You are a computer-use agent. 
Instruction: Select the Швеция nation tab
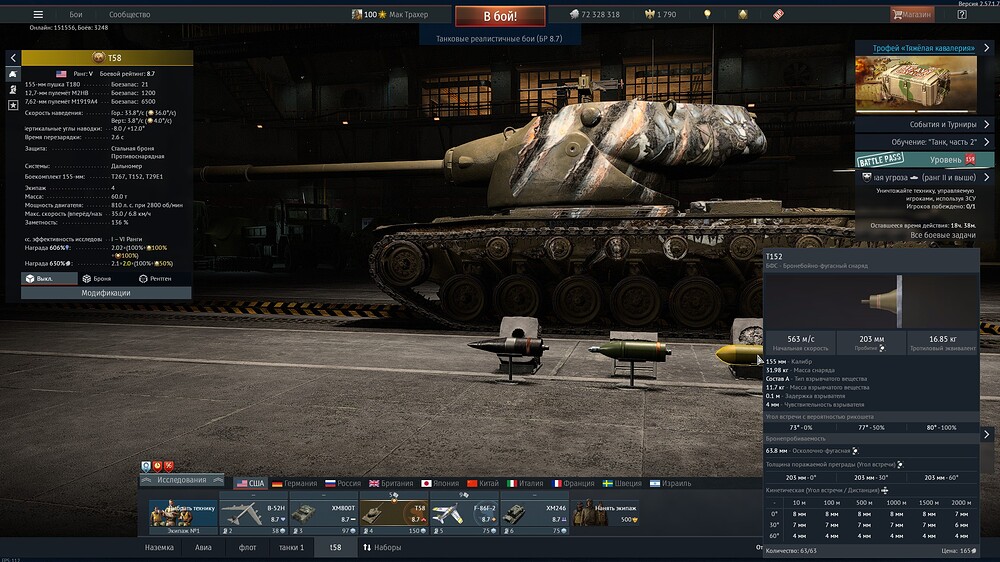point(622,484)
